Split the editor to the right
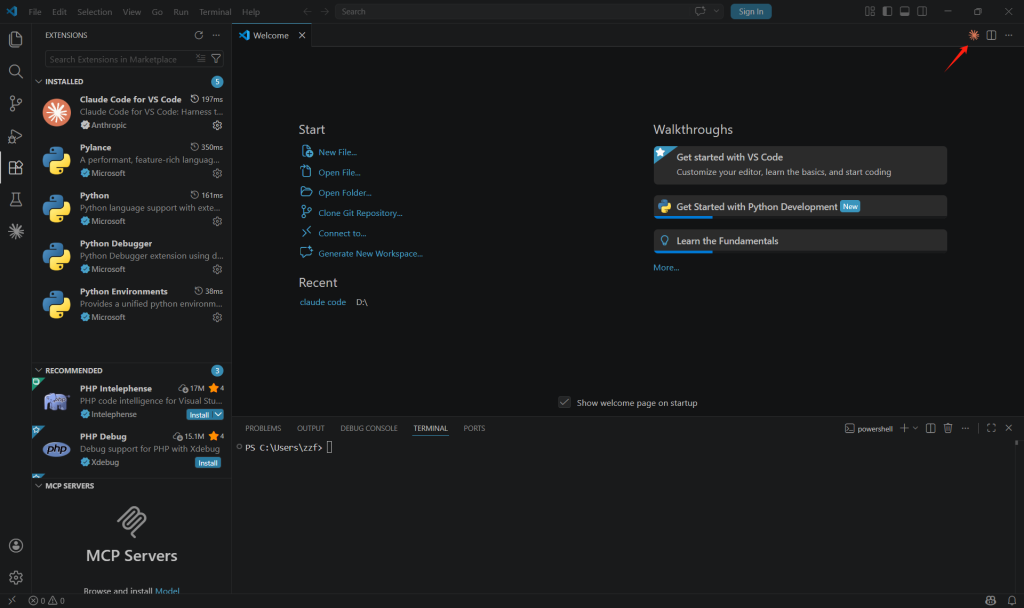1024x608 pixels. [x=991, y=35]
